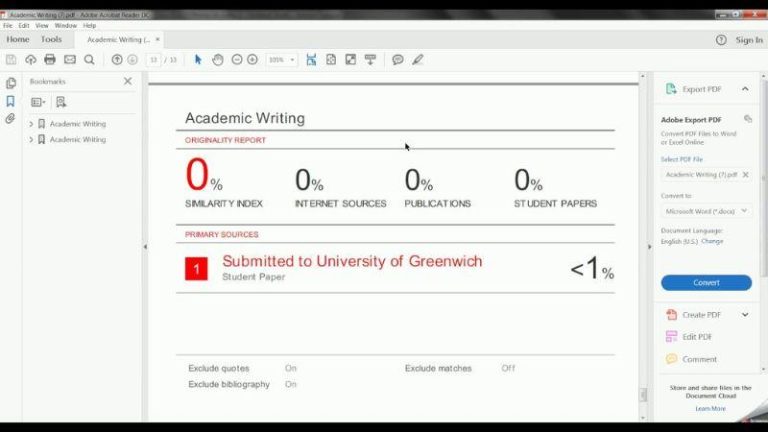Activate the hand pan tool
The height and width of the screenshot is (432, 768).
[218, 60]
